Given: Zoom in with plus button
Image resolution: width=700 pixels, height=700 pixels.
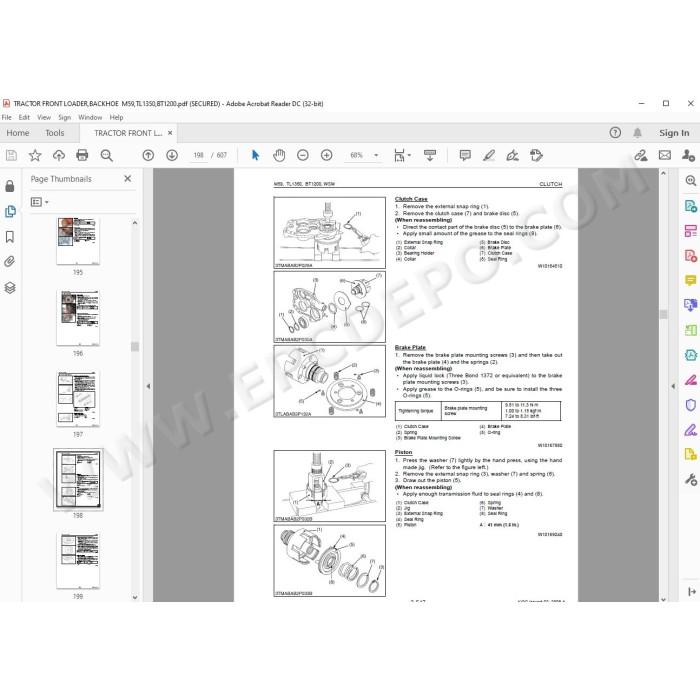Looking at the screenshot, I should coord(326,155).
